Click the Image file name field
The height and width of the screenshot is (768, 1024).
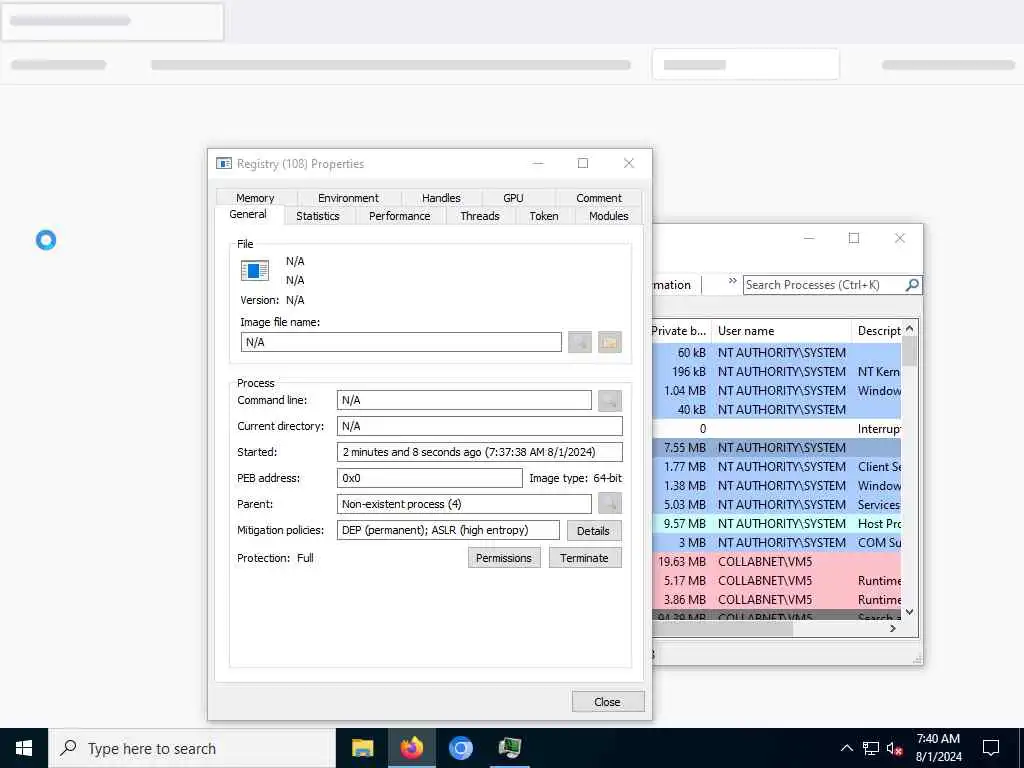click(x=401, y=342)
